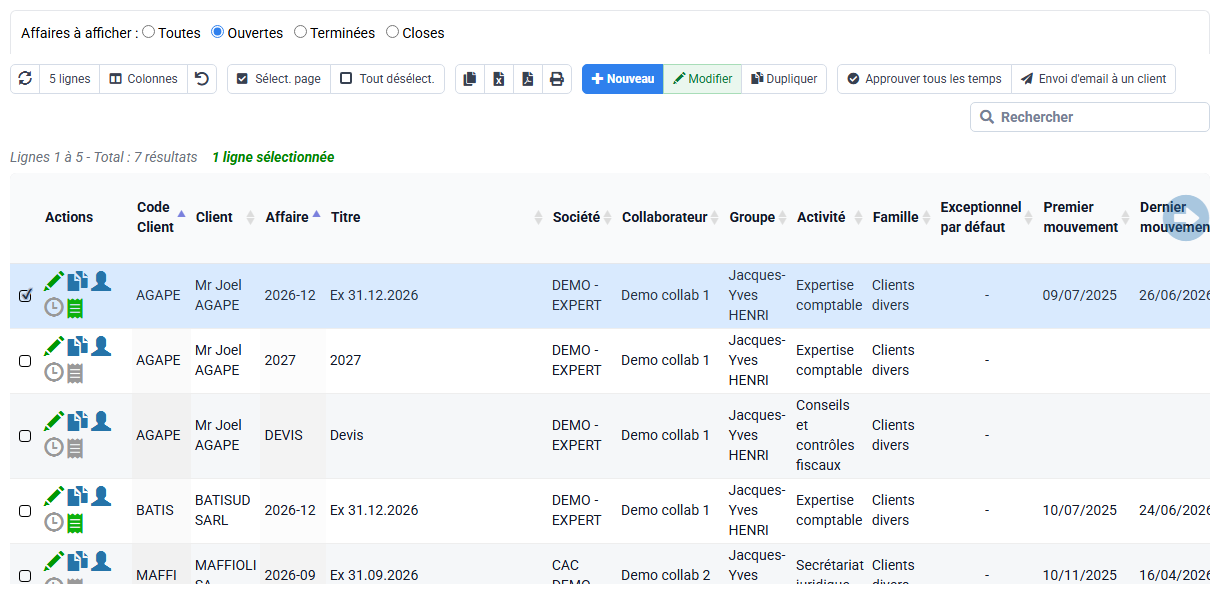Click the 10/07/2025 premier mouvement date

[1080, 510]
